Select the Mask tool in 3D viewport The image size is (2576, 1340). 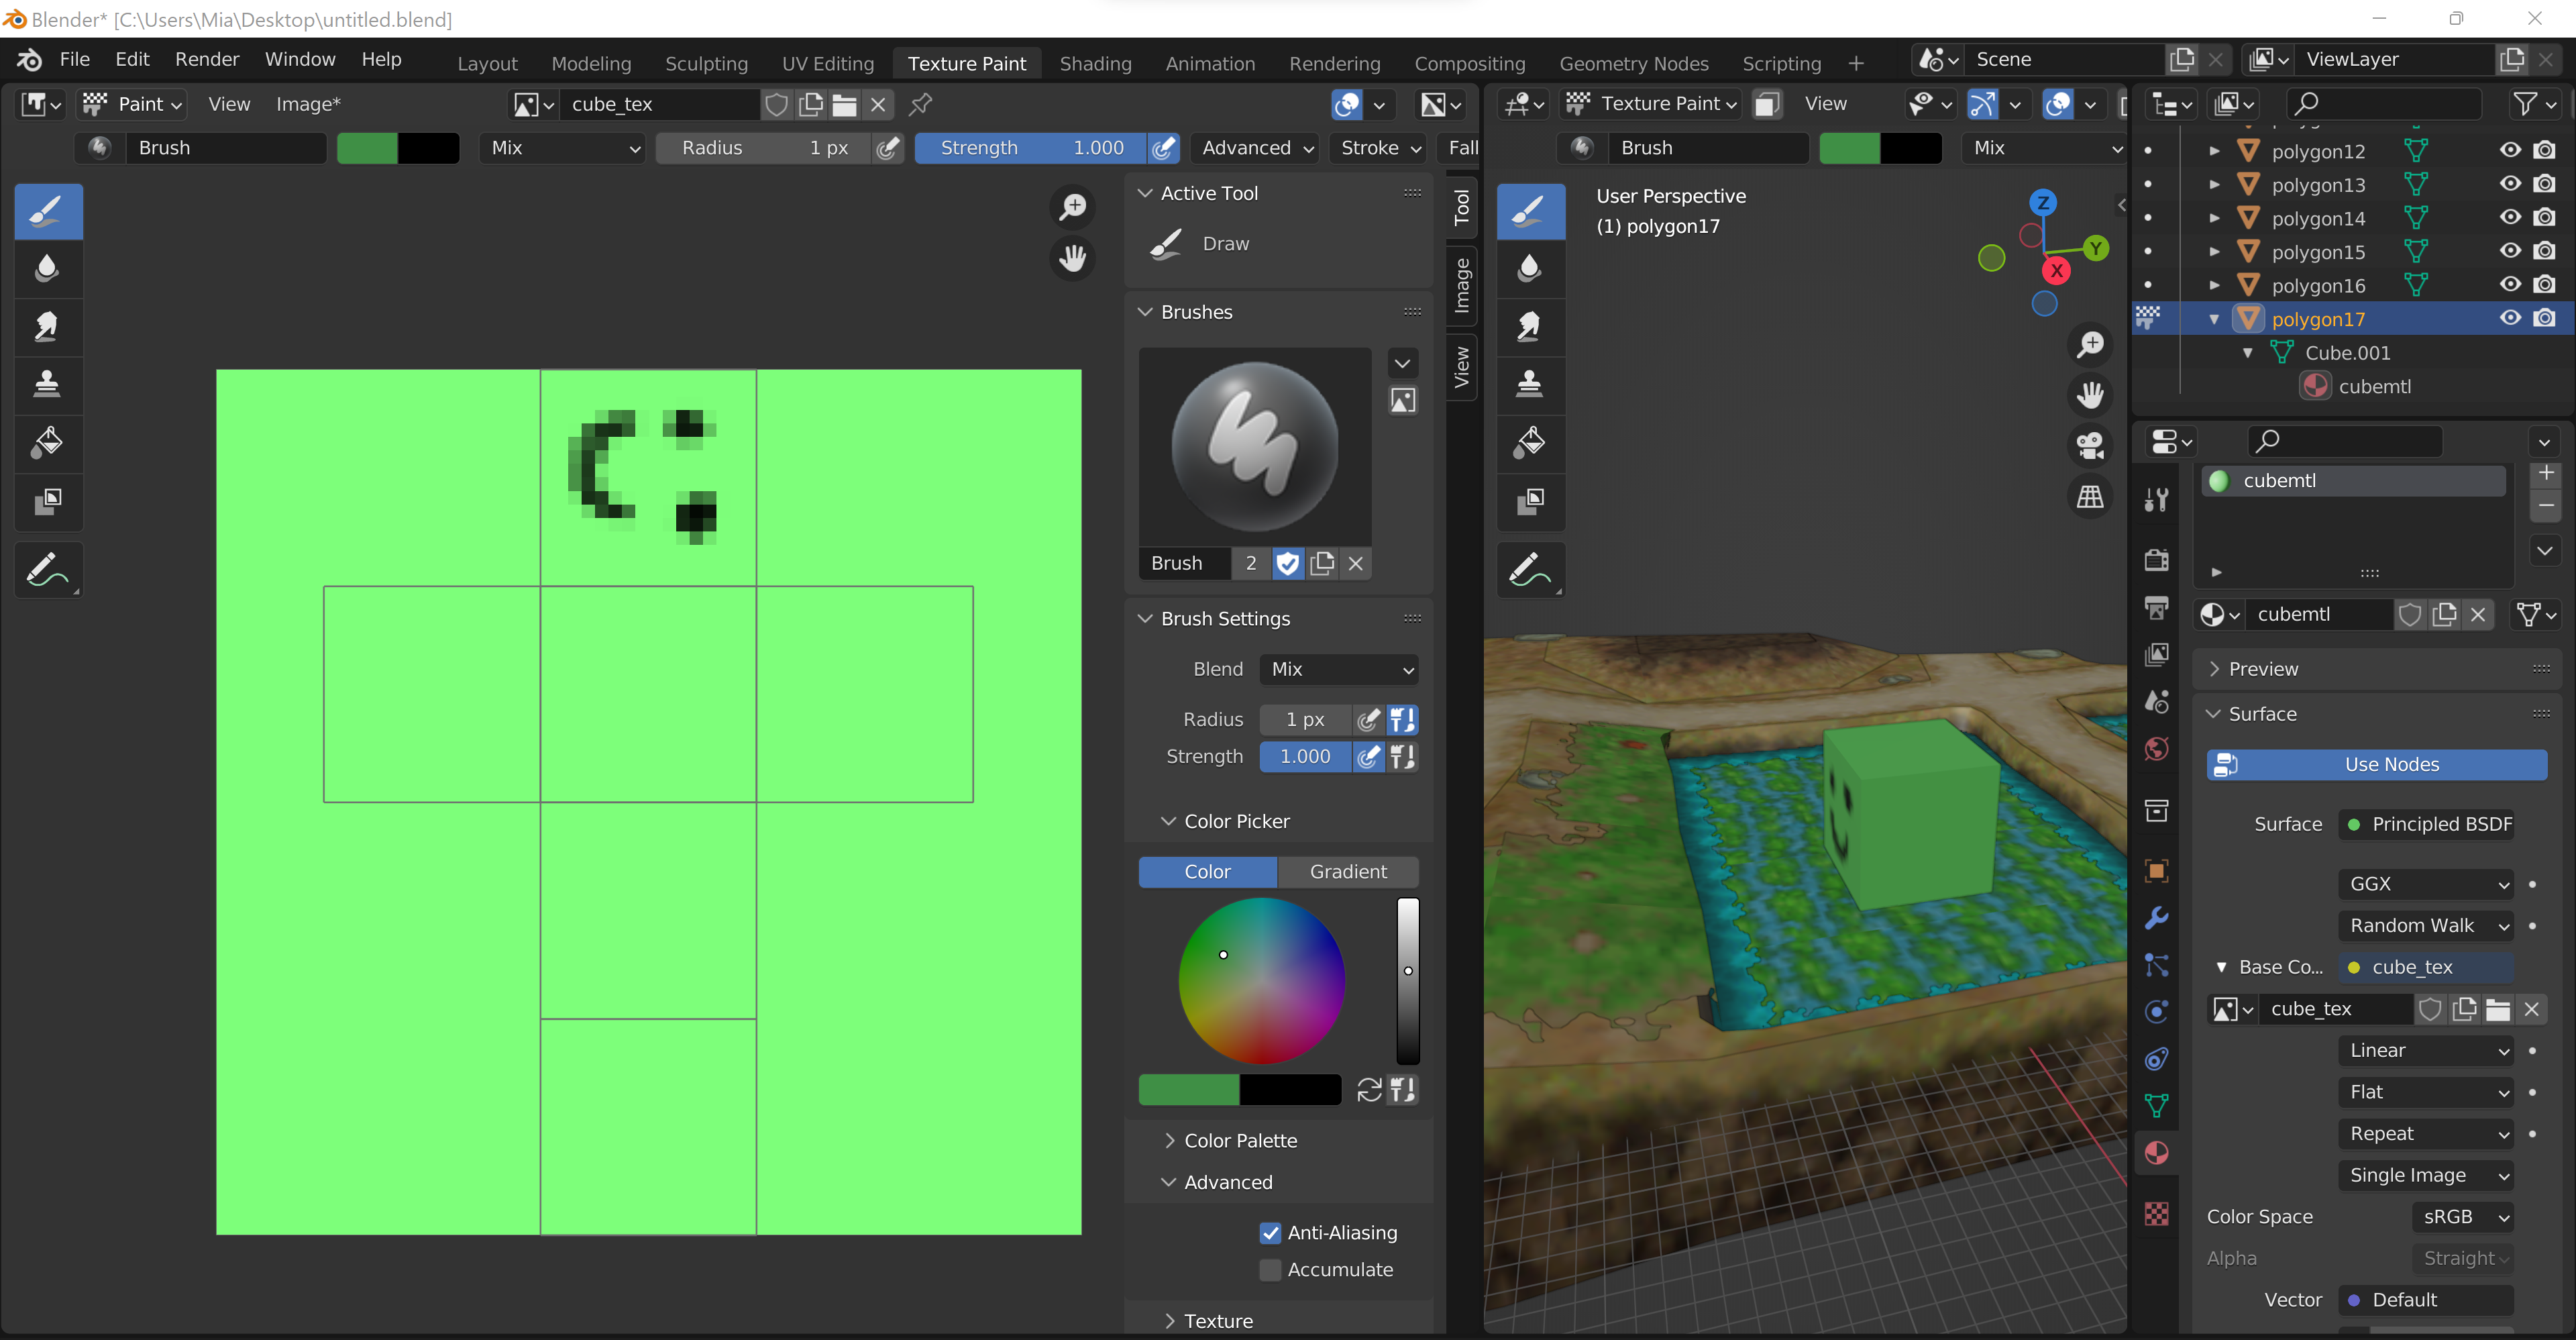[x=1530, y=500]
